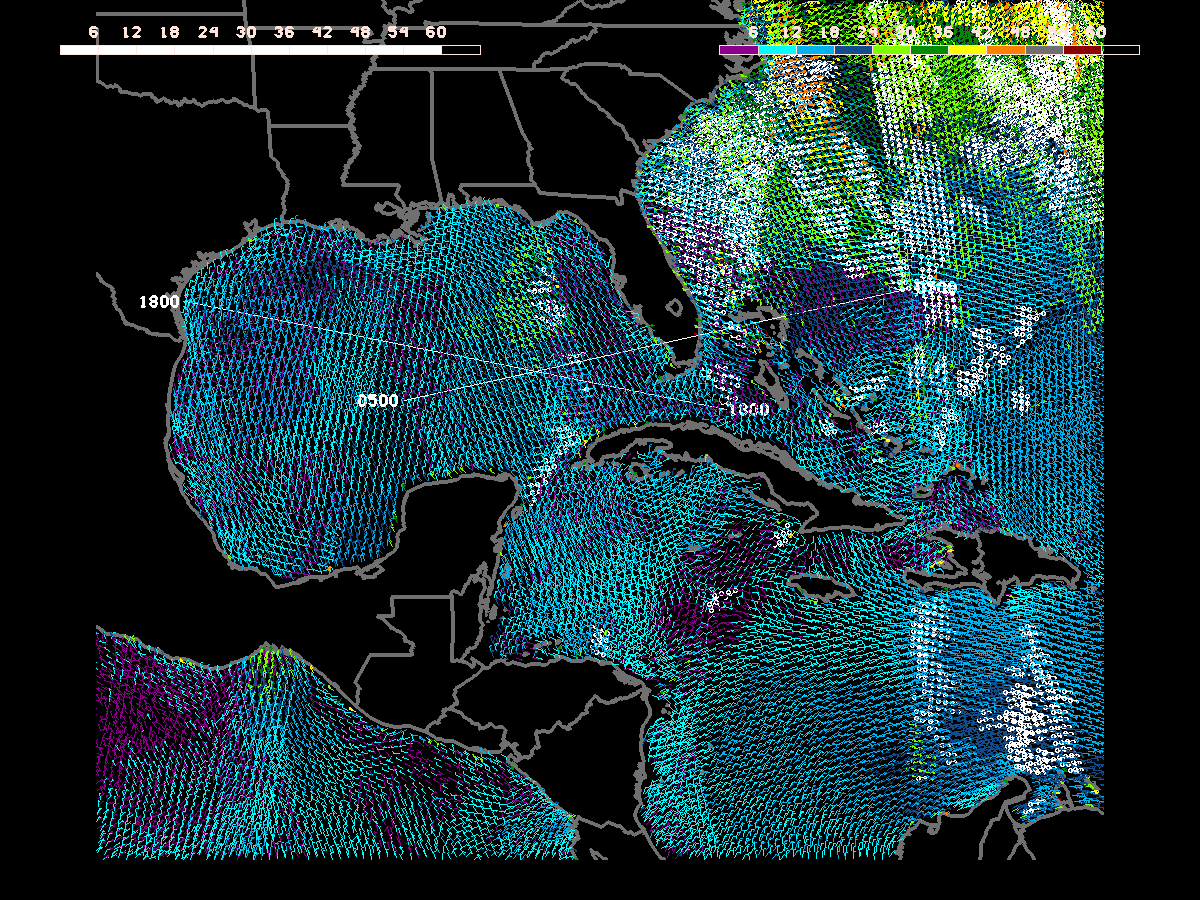The width and height of the screenshot is (1200, 900).
Task: Click the black end of white scale bar
Action: pyautogui.click(x=461, y=49)
